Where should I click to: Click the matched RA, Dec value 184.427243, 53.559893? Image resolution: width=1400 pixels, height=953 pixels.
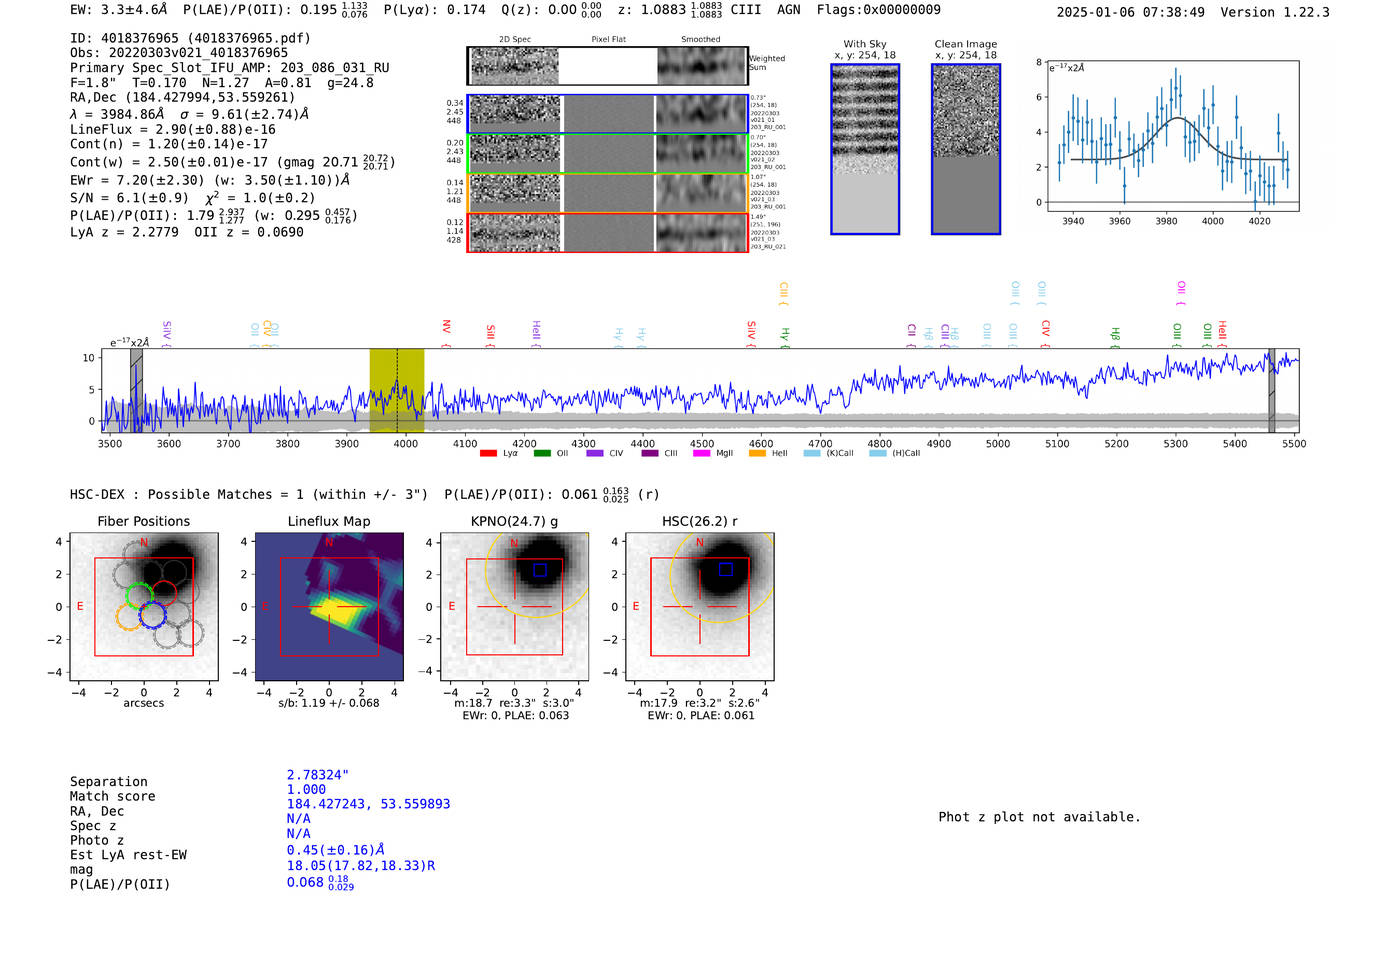368,804
